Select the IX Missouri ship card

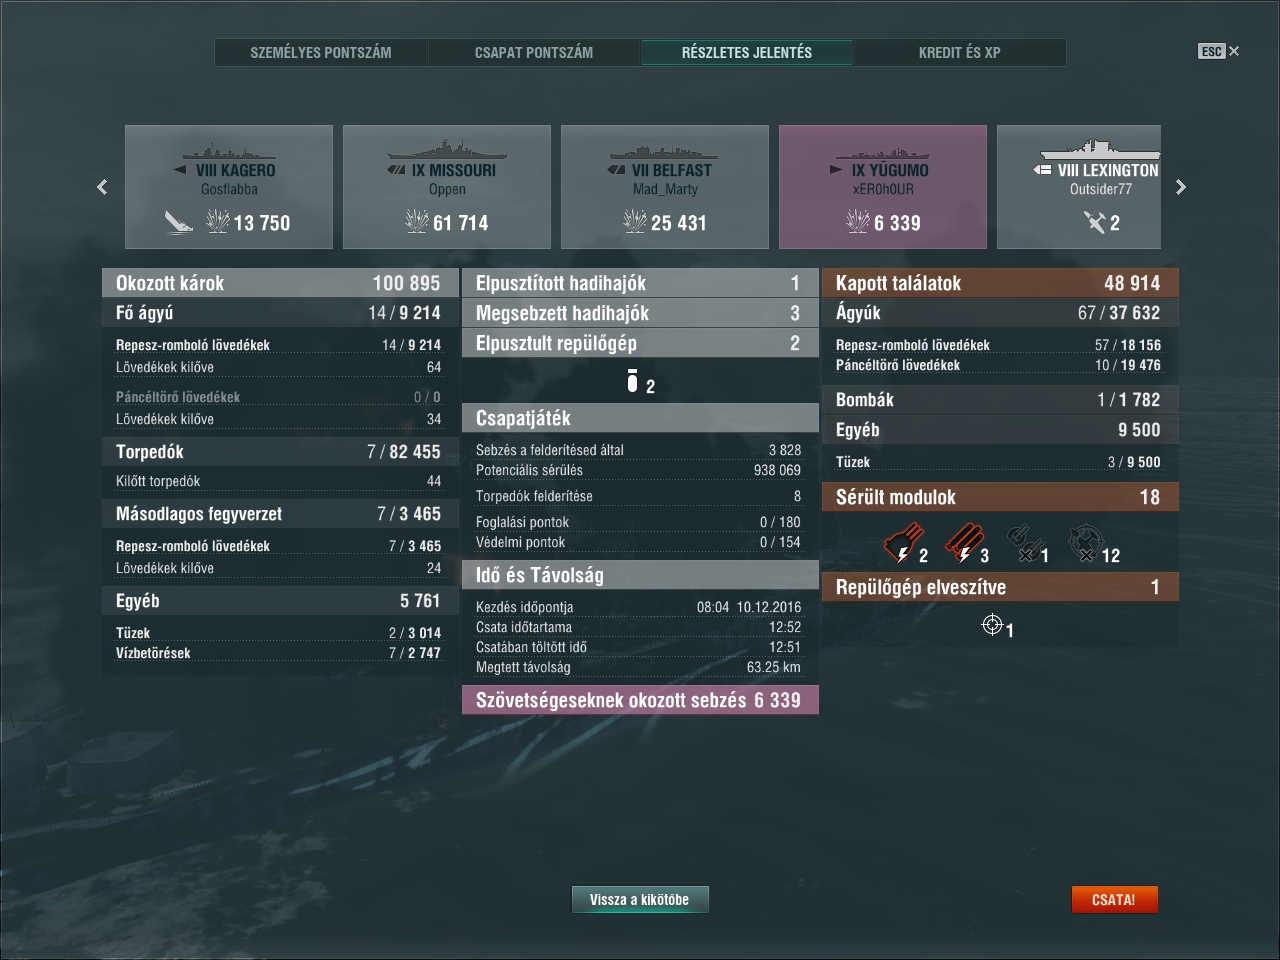pos(447,187)
